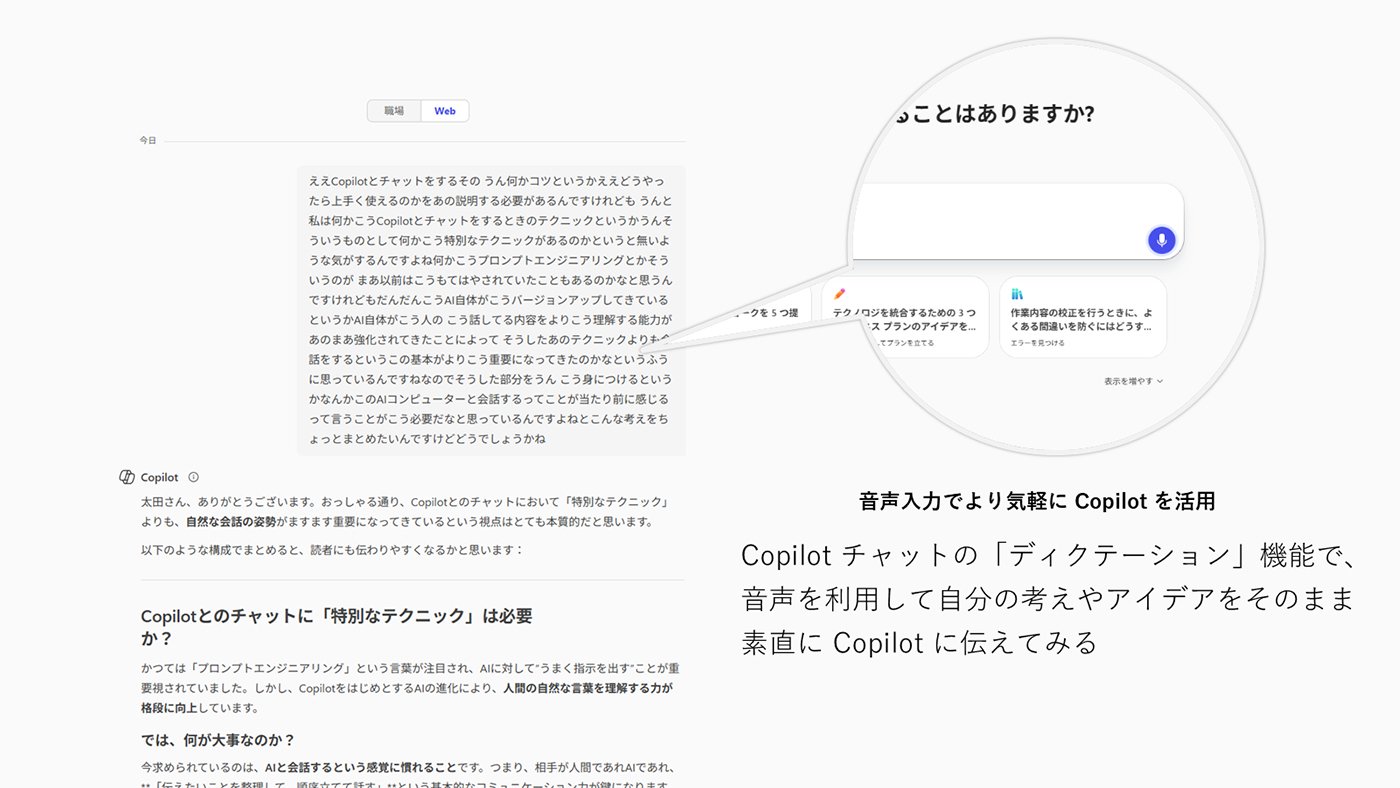Click heading Copilotとのチャットに「特別なテクニック」は必要か？
This screenshot has height=788, width=1400.
click(x=337, y=627)
